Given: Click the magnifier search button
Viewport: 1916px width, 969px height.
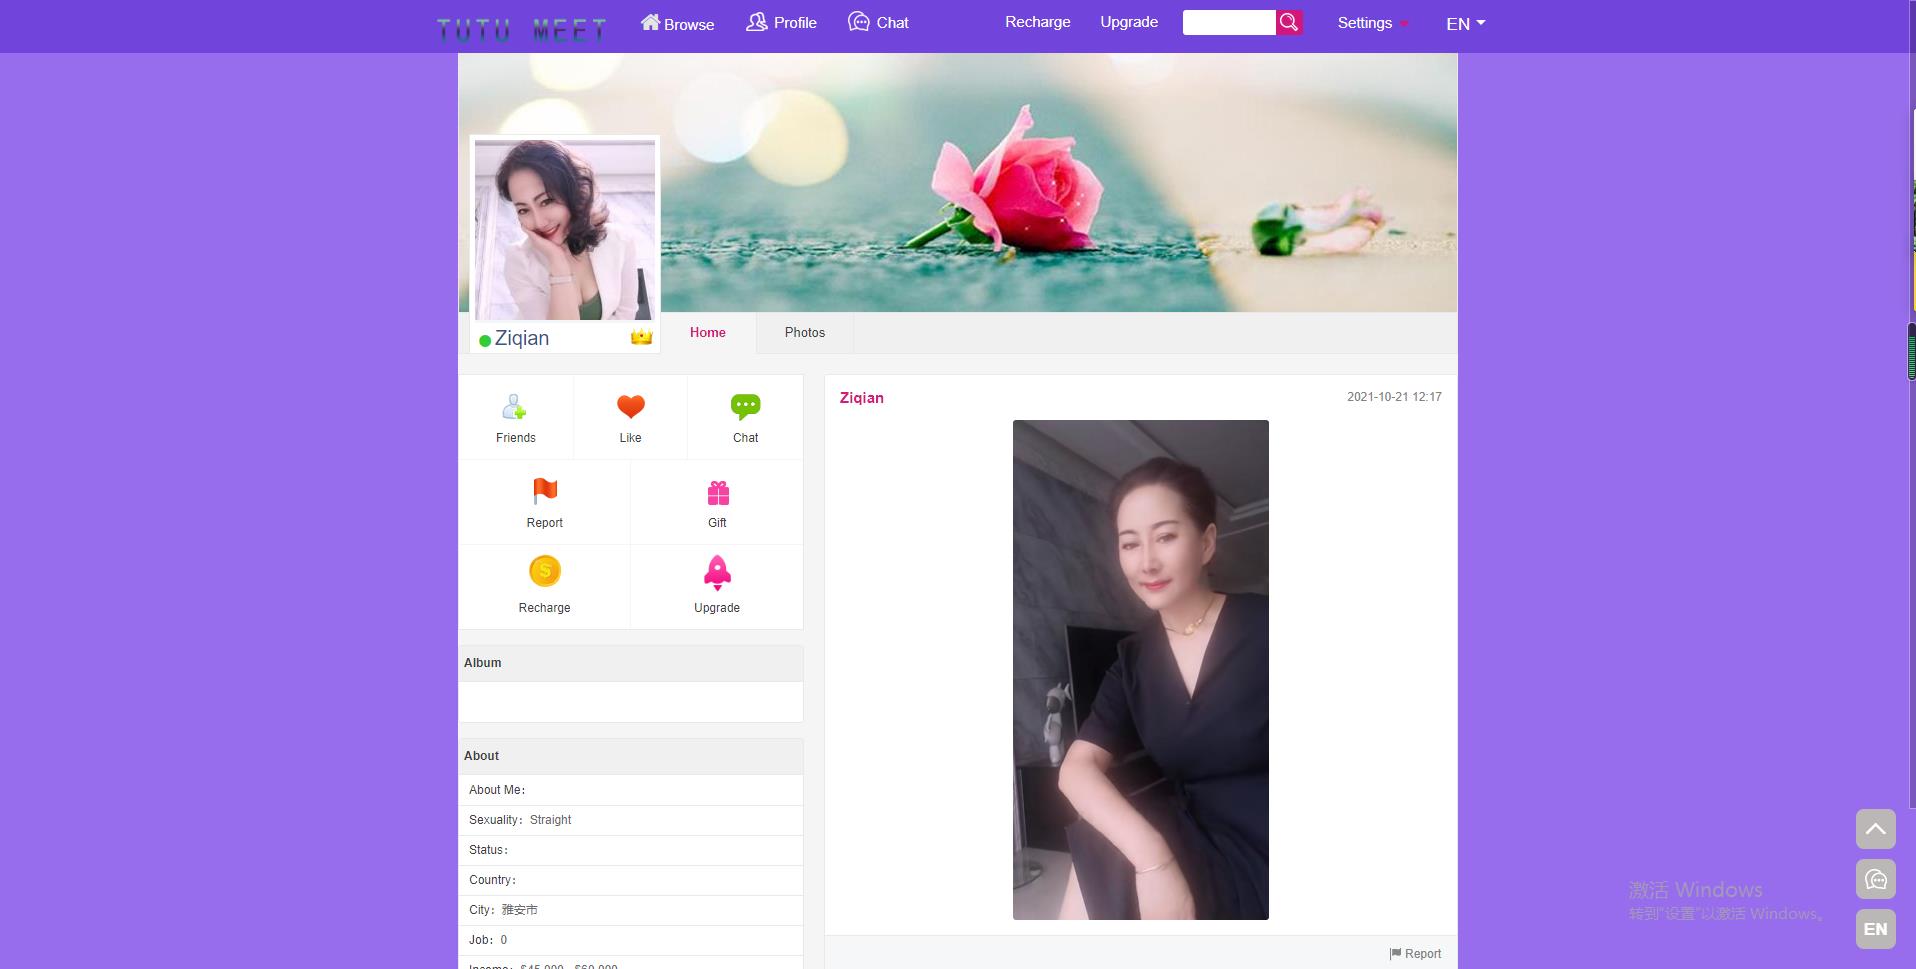Looking at the screenshot, I should [1289, 22].
